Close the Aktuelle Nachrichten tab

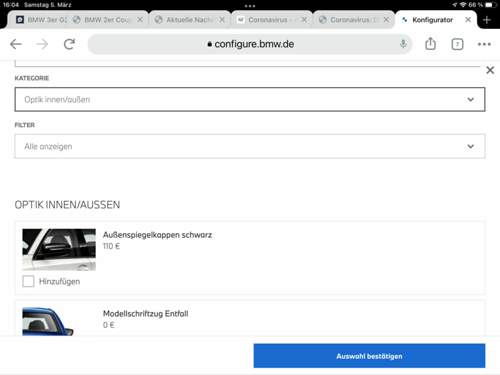[x=222, y=20]
